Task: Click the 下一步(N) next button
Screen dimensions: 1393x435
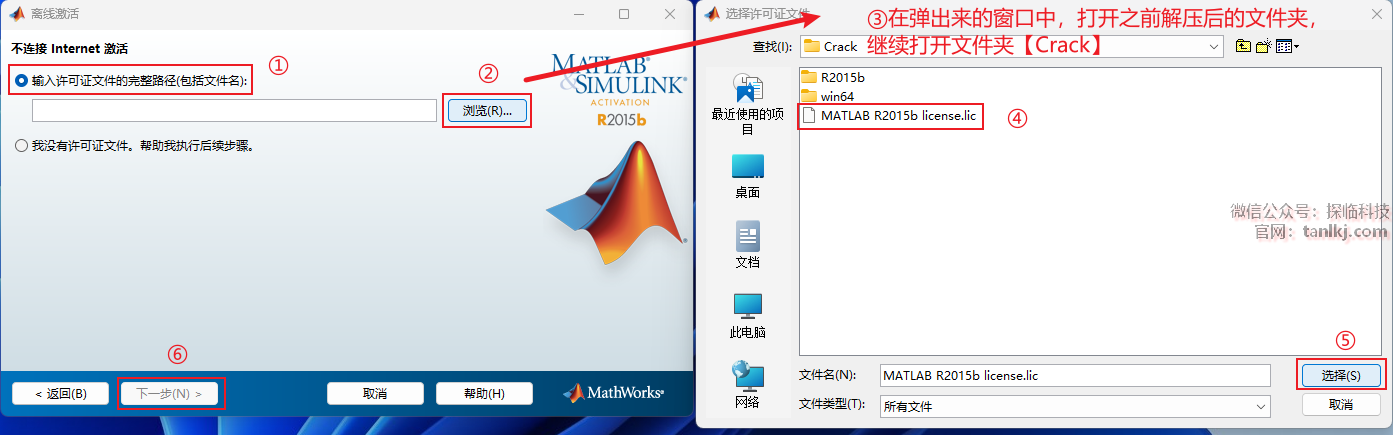Action: pos(169,393)
